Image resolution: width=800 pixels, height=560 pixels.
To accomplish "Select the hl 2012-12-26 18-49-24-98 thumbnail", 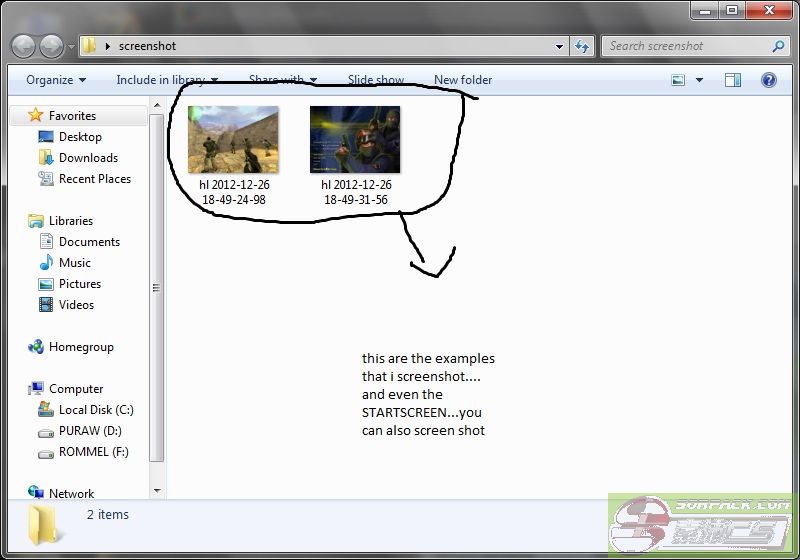I will point(234,140).
